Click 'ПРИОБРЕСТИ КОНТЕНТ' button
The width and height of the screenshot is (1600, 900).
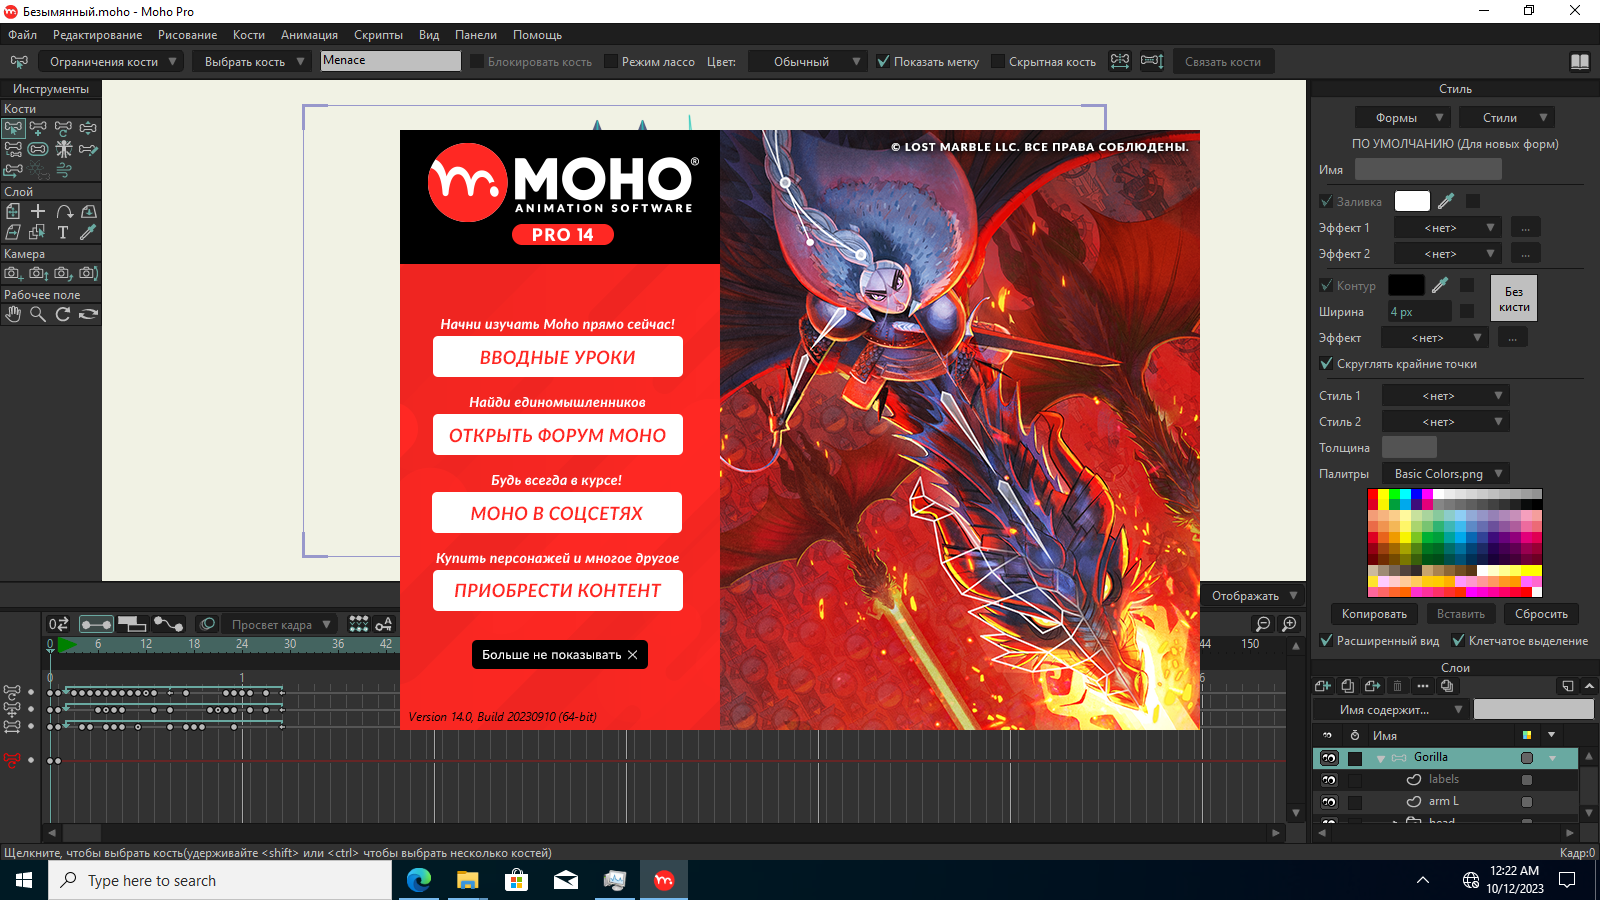558,591
